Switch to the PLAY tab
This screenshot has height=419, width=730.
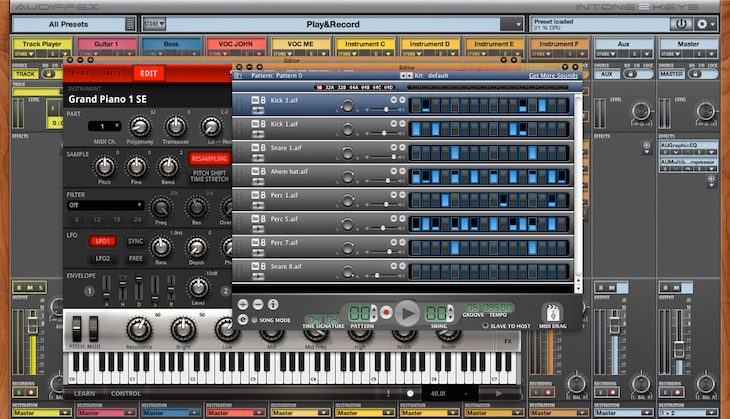[80, 73]
